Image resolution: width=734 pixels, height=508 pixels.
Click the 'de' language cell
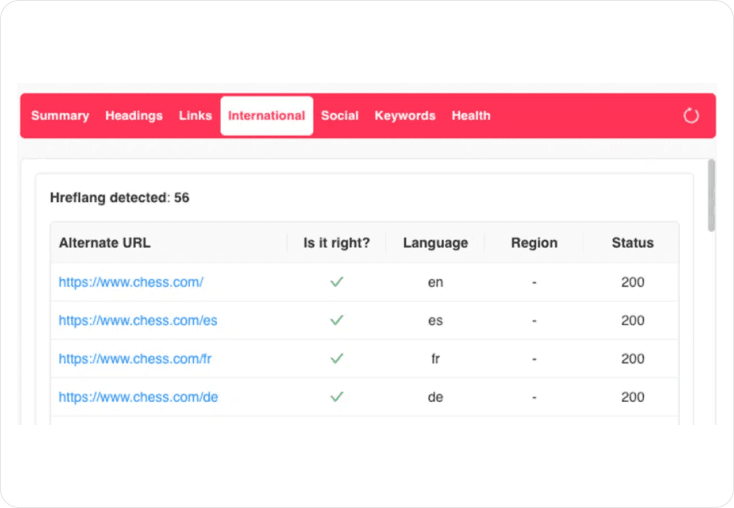click(435, 397)
